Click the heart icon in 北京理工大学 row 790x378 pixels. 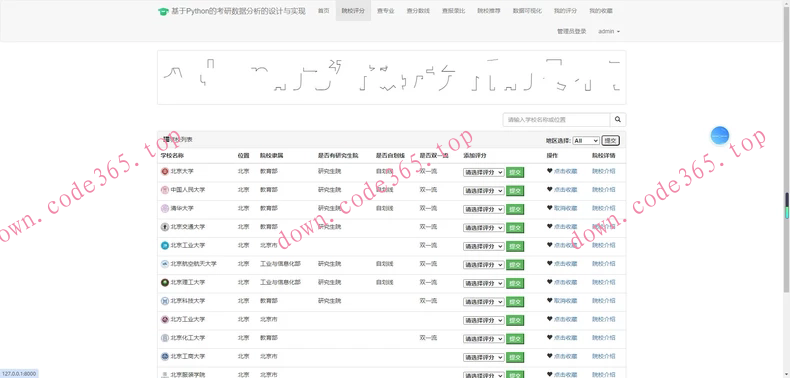pos(550,282)
